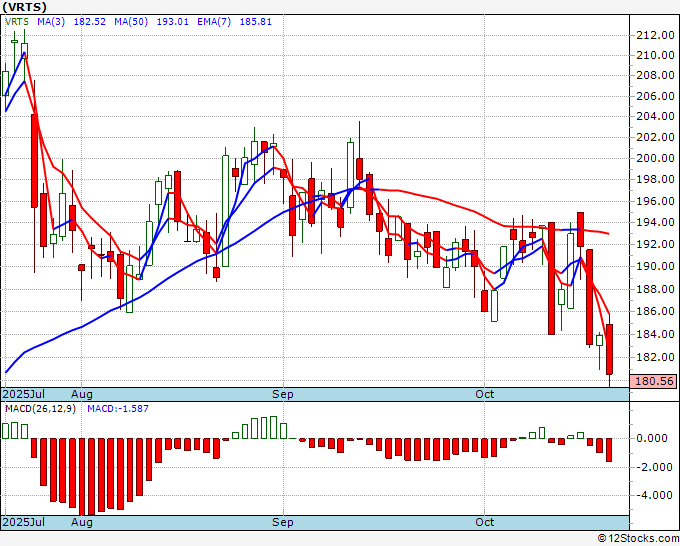Click the 188.00 price axis label
The image size is (680, 546).
pyautogui.click(x=655, y=289)
